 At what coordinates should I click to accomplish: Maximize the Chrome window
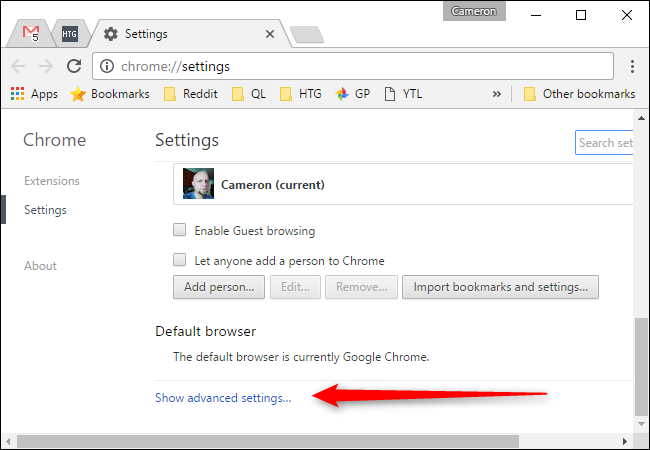click(581, 15)
